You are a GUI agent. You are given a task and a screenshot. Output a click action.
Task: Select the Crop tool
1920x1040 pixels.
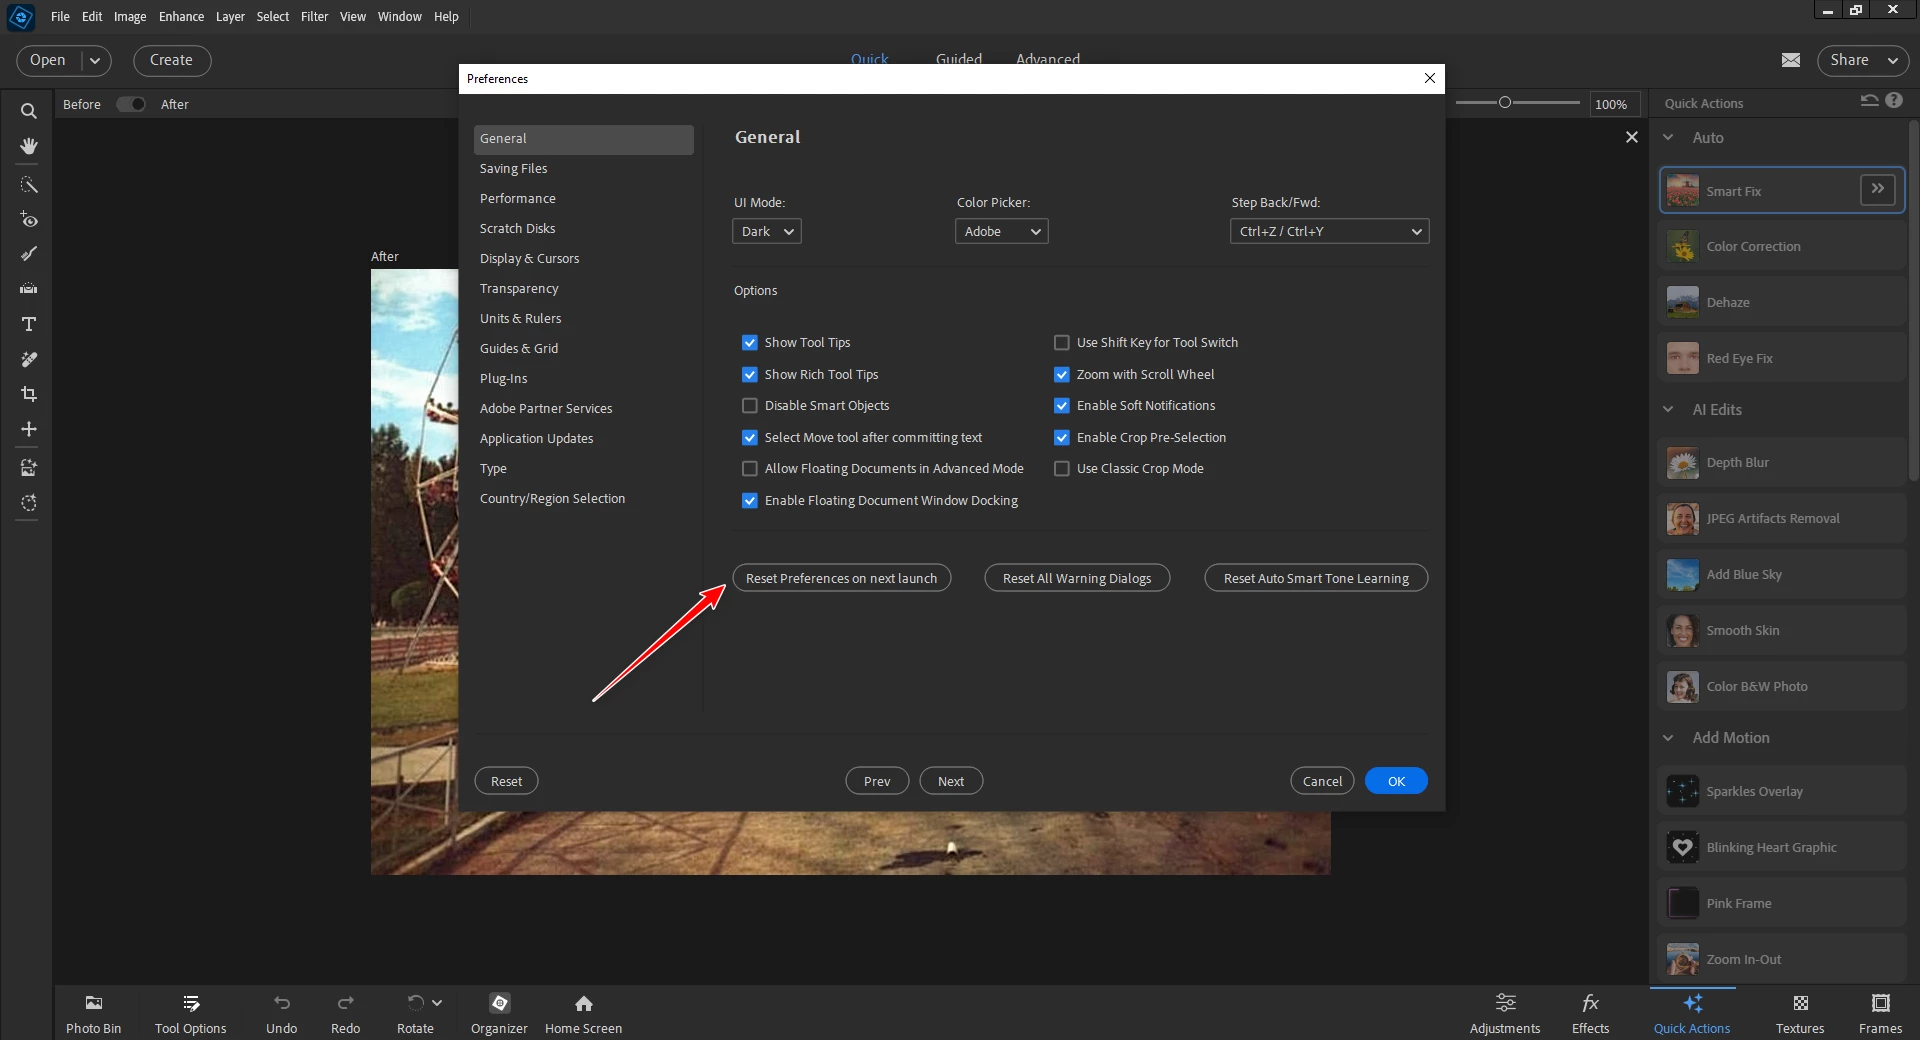click(28, 394)
